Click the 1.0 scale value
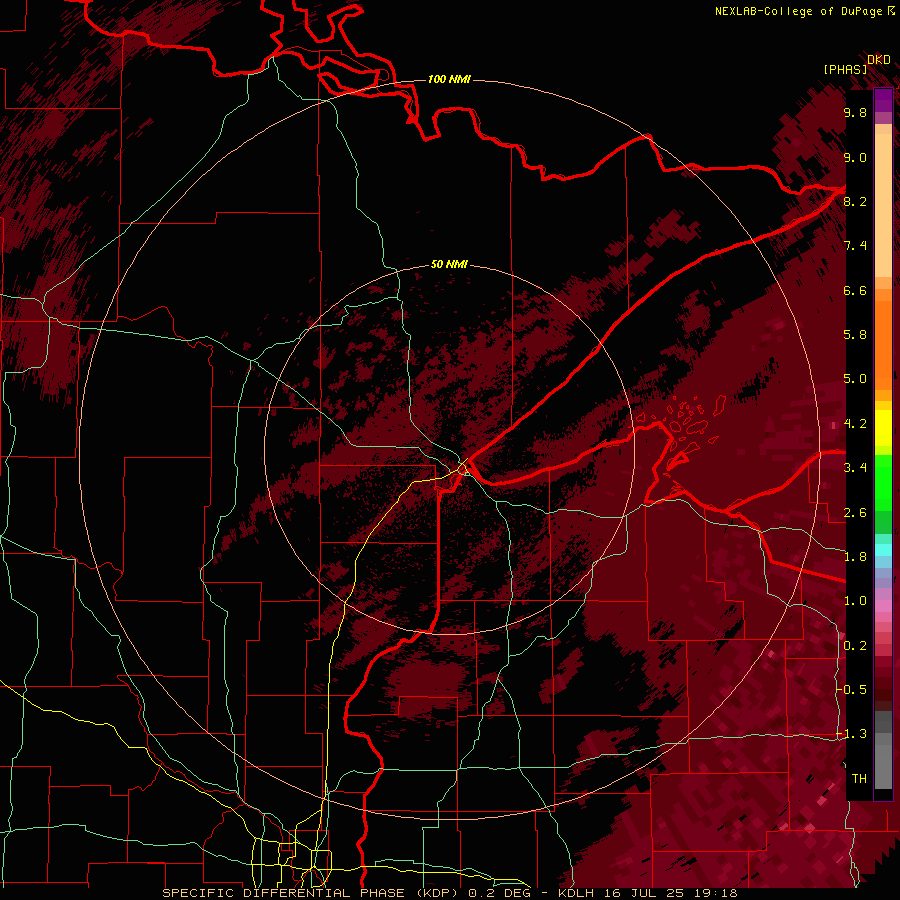Image resolution: width=900 pixels, height=900 pixels. [855, 601]
